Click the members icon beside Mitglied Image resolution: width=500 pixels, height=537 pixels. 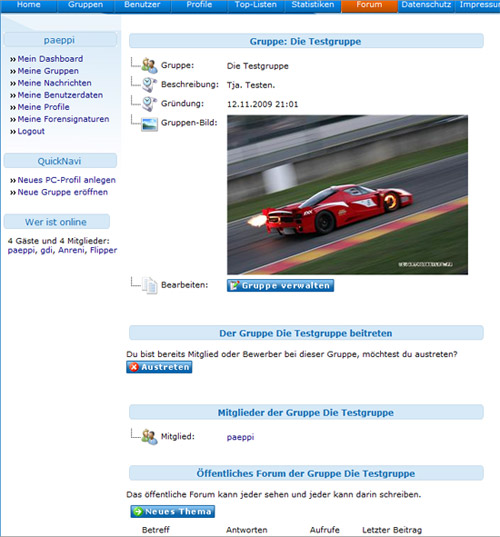tap(150, 437)
